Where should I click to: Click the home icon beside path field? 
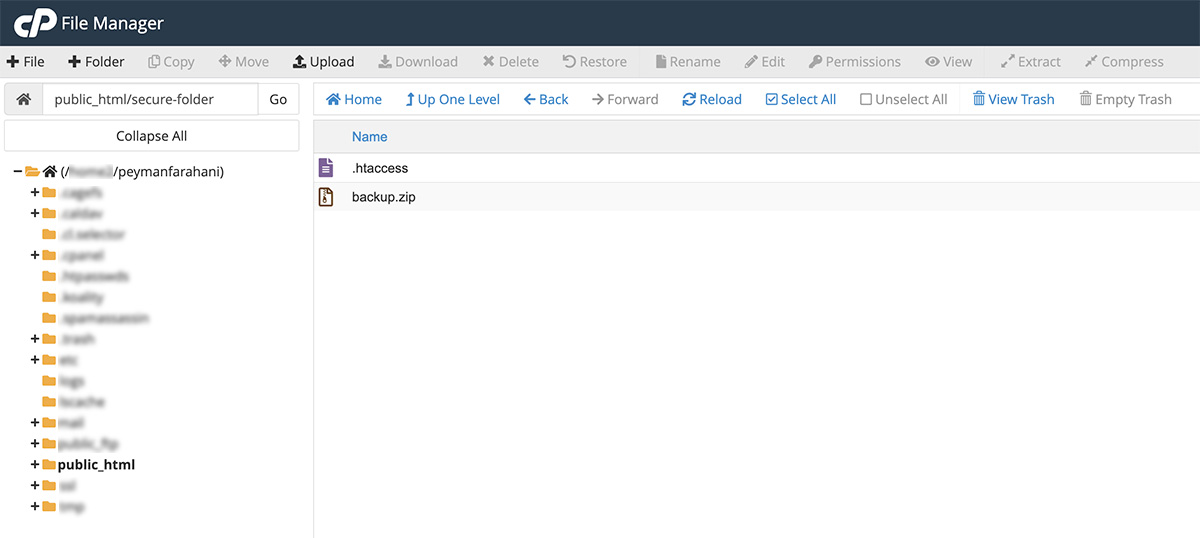[24, 99]
